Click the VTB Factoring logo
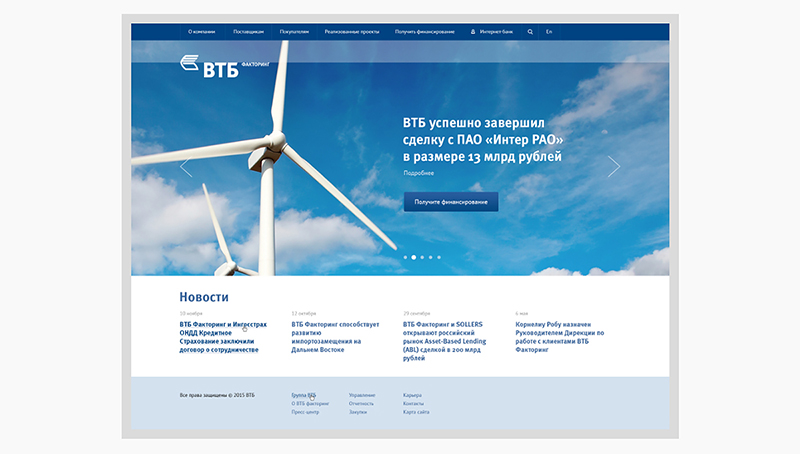 point(224,67)
